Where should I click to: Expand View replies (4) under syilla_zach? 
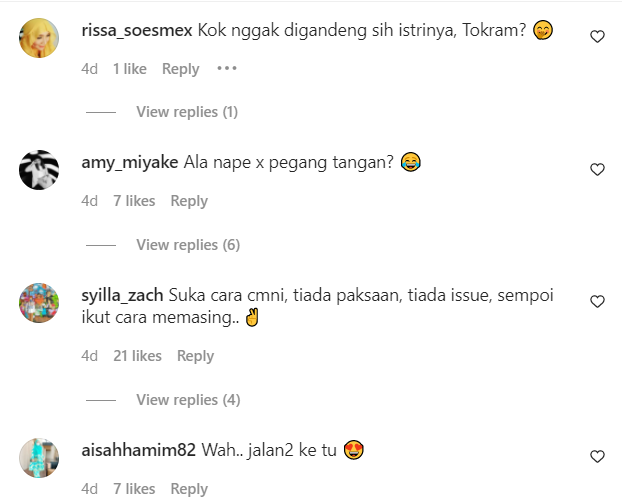click(188, 400)
